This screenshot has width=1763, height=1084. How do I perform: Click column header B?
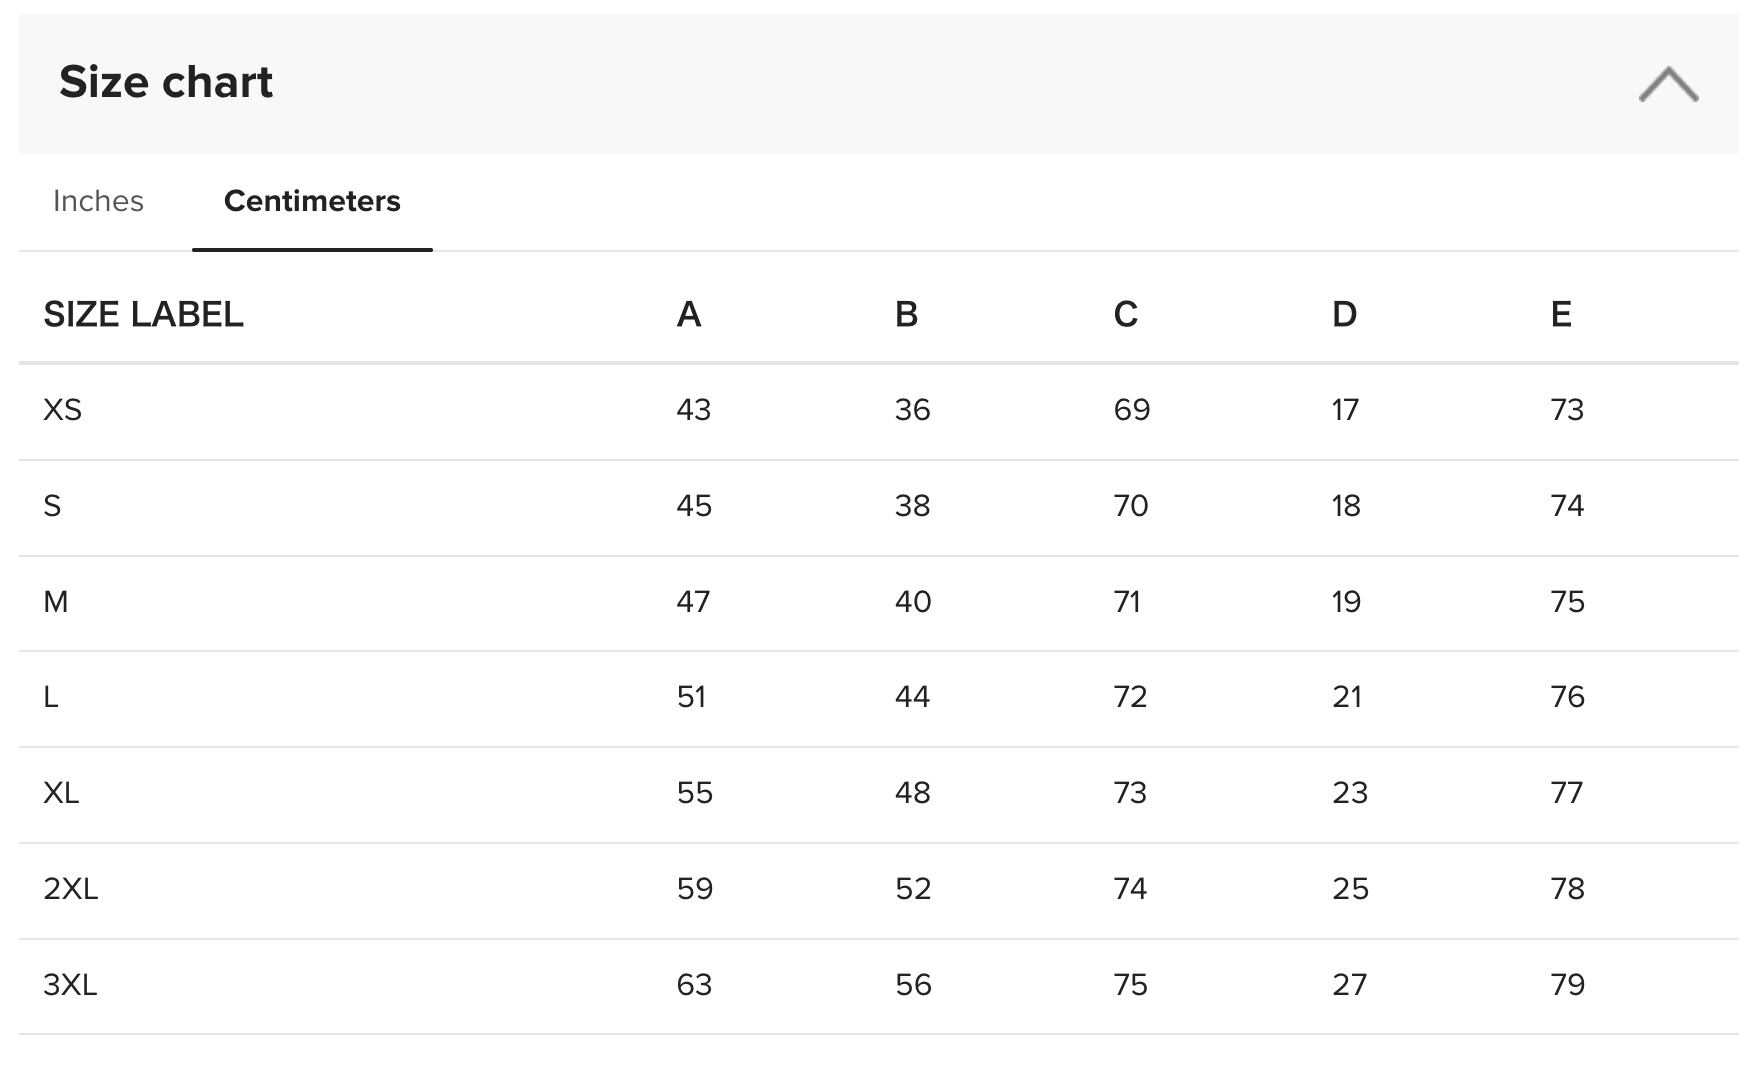pyautogui.click(x=906, y=315)
